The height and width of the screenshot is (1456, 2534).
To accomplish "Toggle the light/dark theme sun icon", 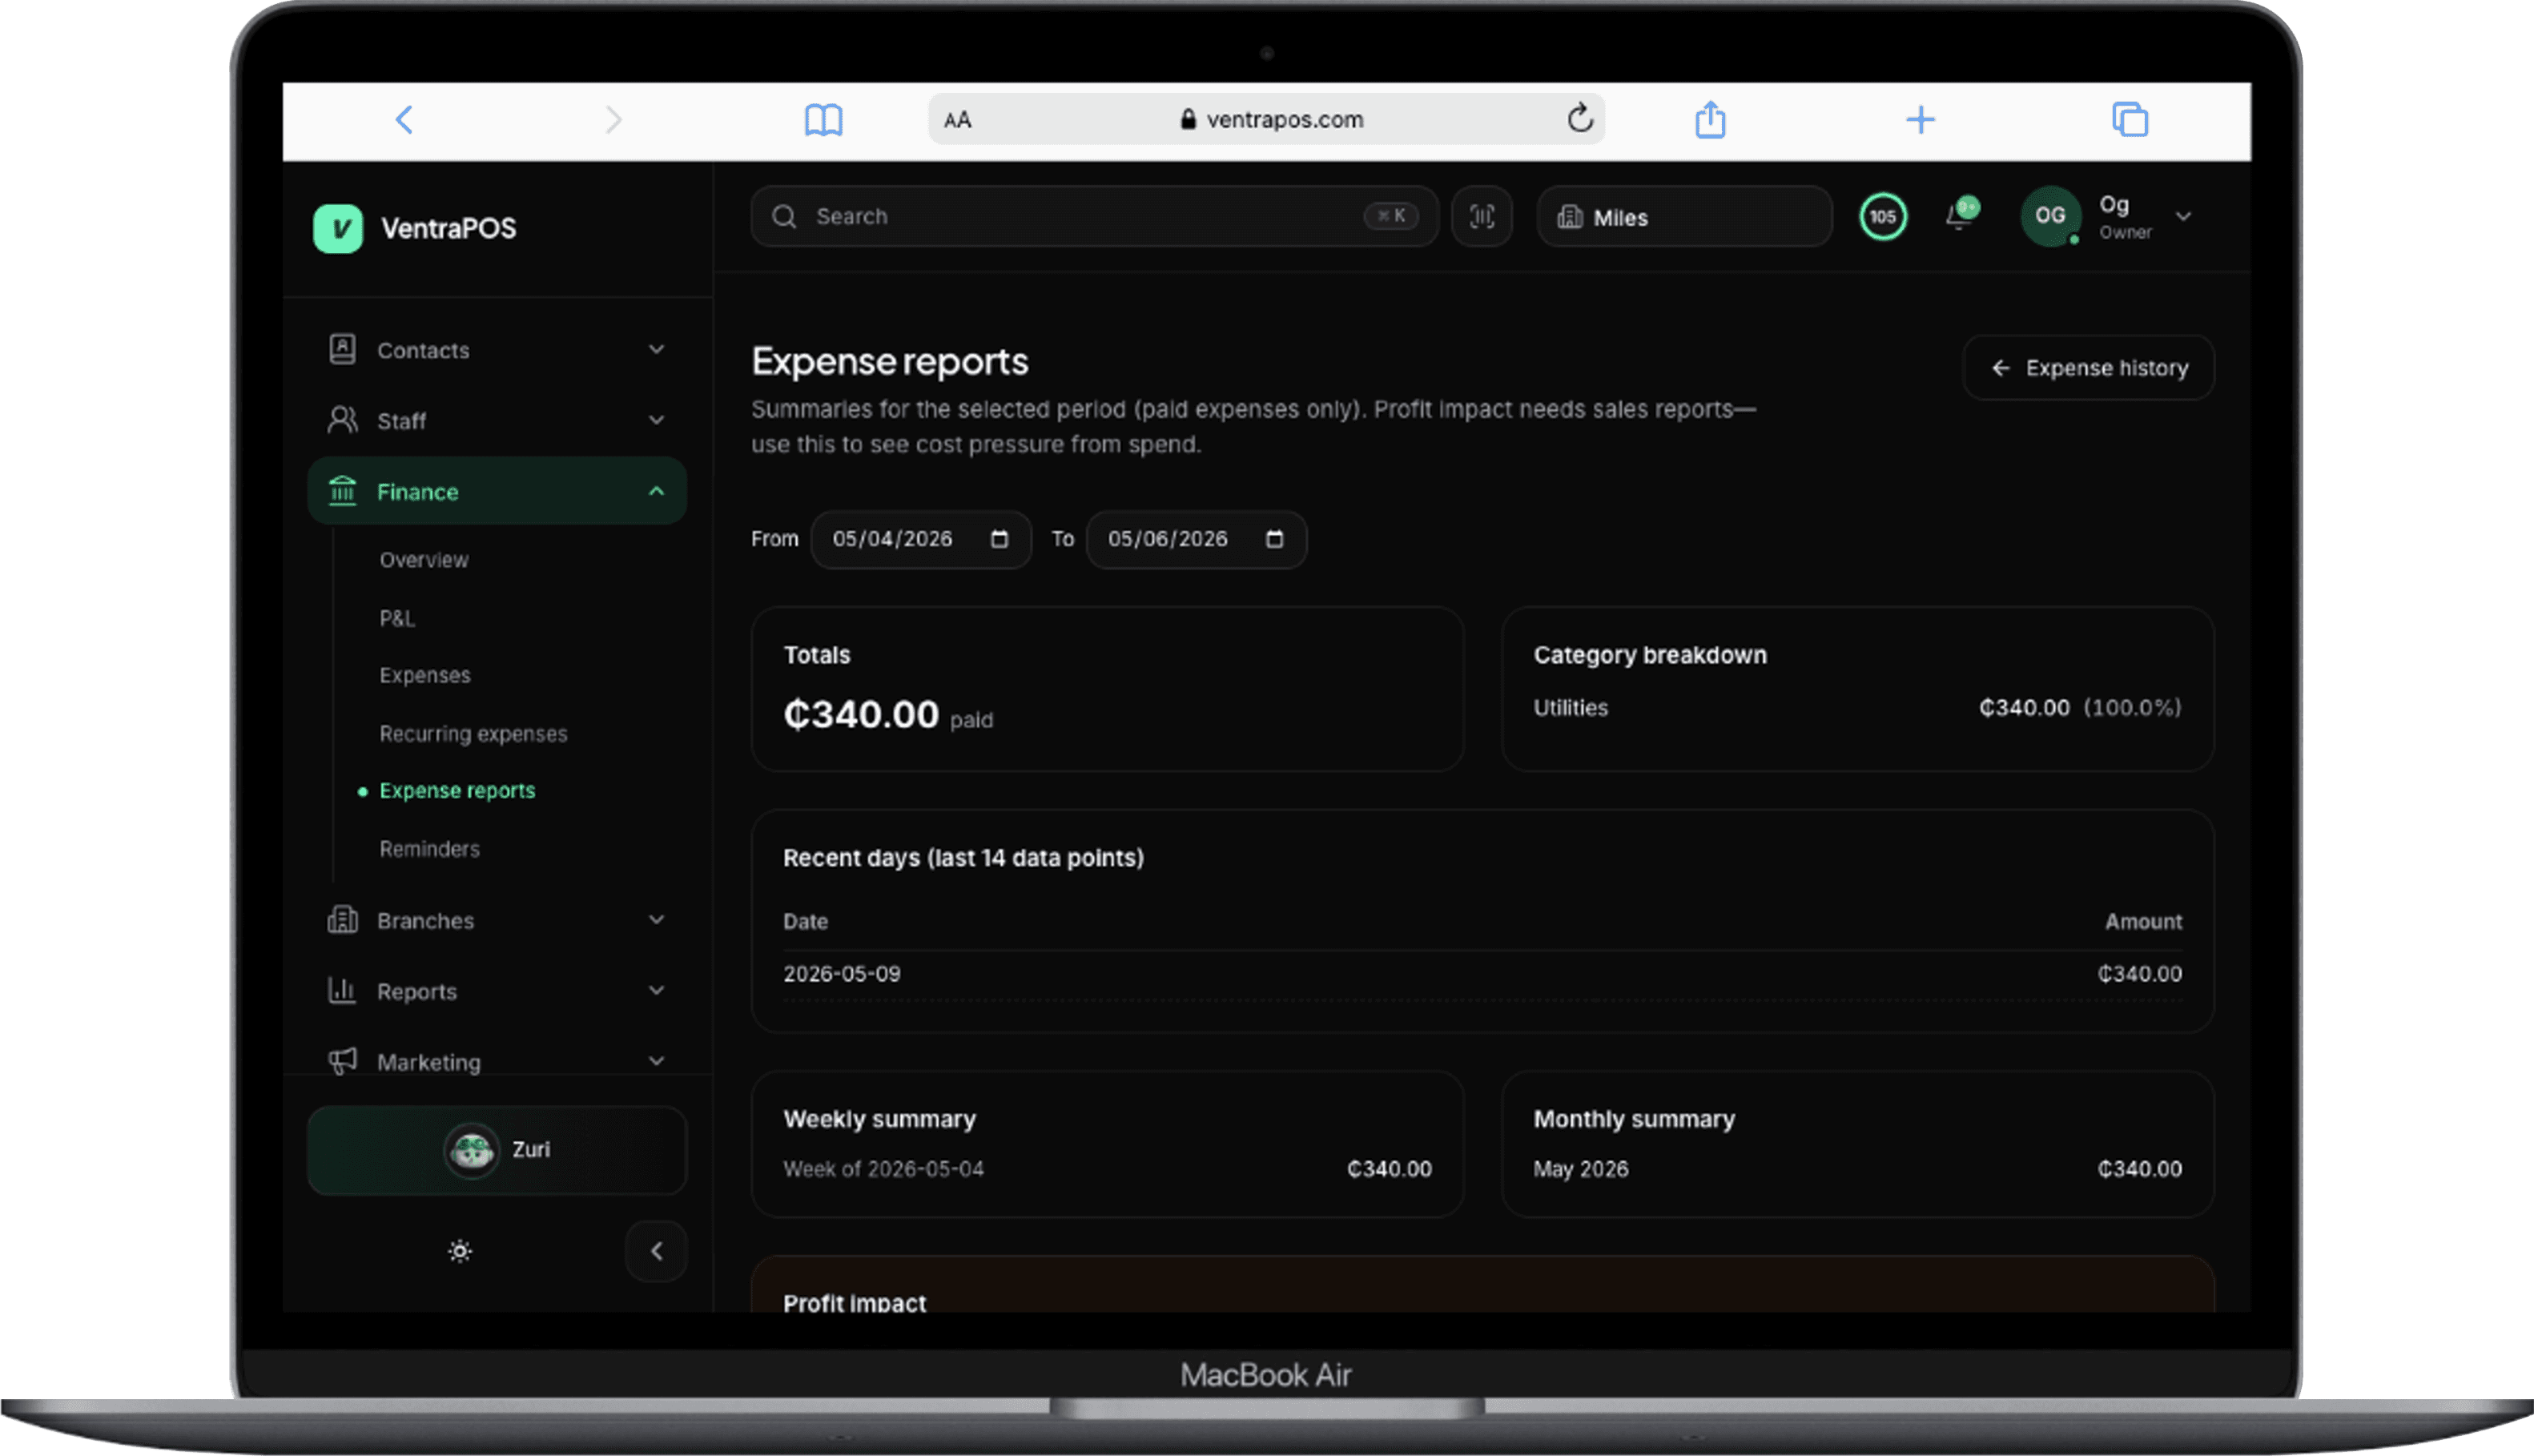I will click(460, 1251).
